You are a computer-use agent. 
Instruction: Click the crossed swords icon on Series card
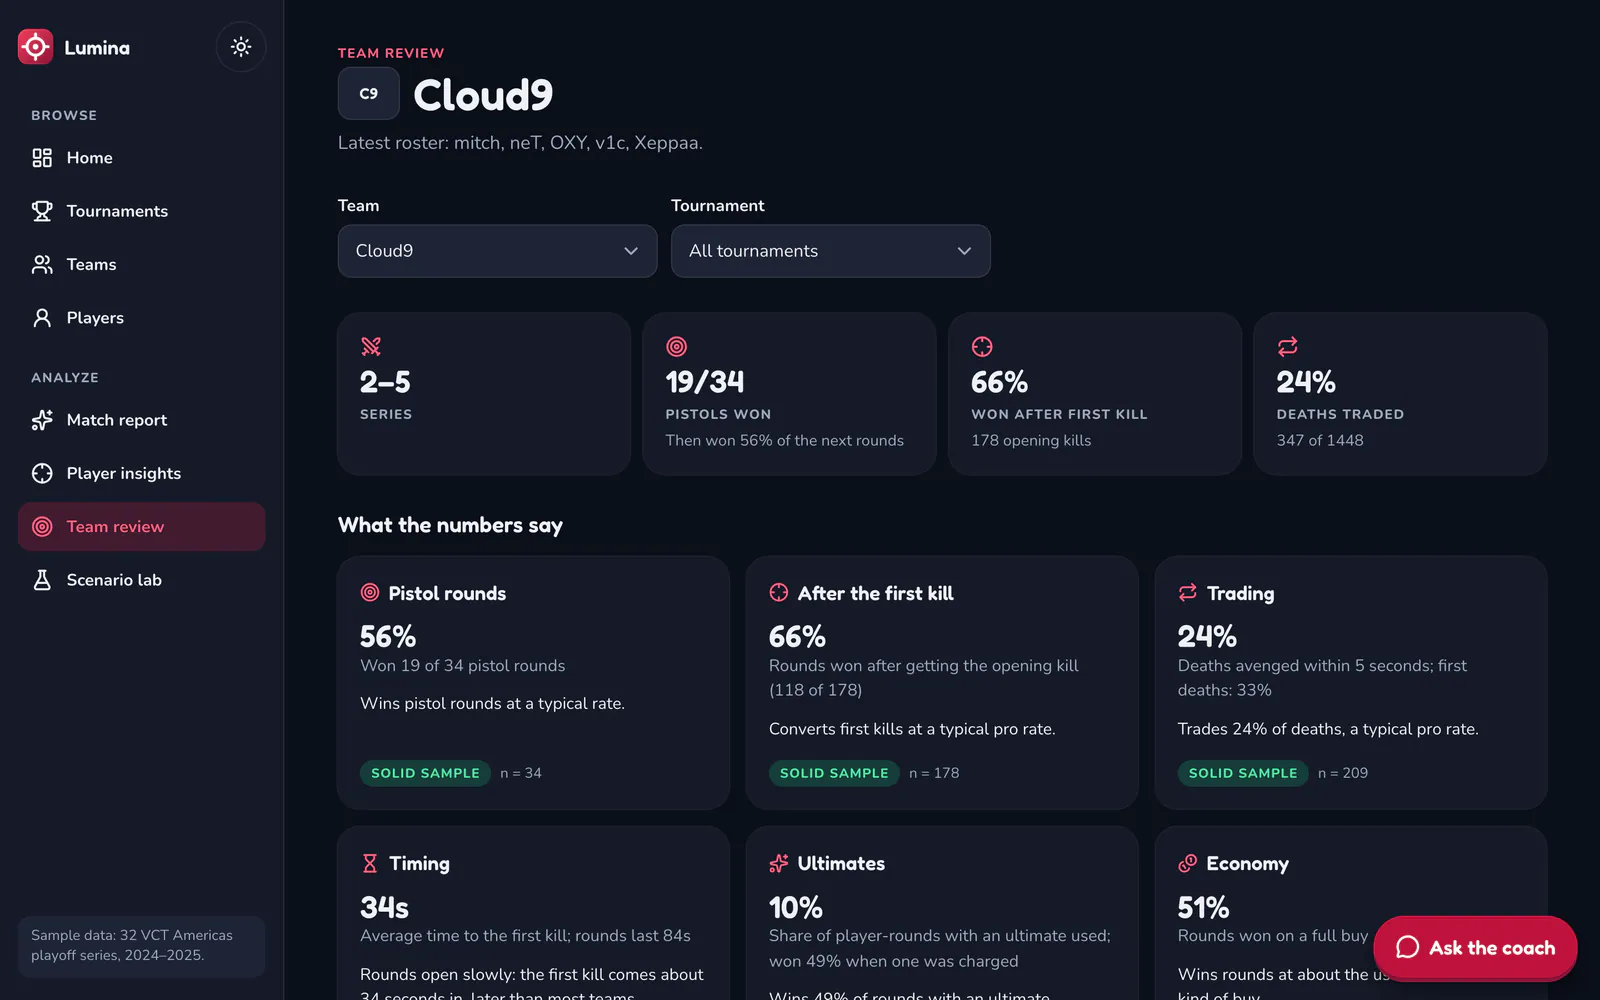coord(371,347)
